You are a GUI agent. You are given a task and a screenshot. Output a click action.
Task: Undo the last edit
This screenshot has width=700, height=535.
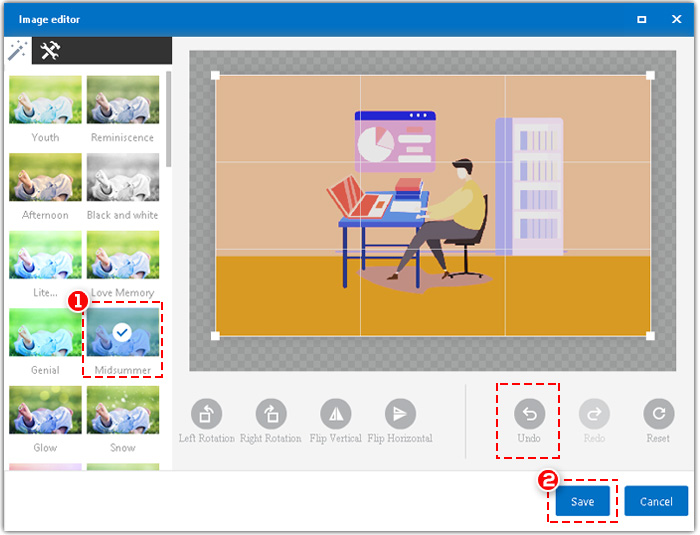[529, 414]
